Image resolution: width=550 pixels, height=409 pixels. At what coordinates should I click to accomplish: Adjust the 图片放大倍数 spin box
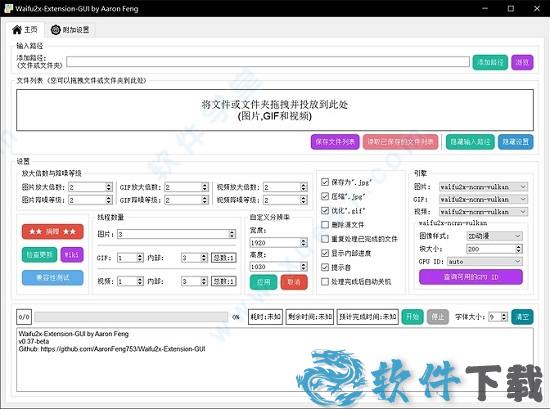coord(90,187)
